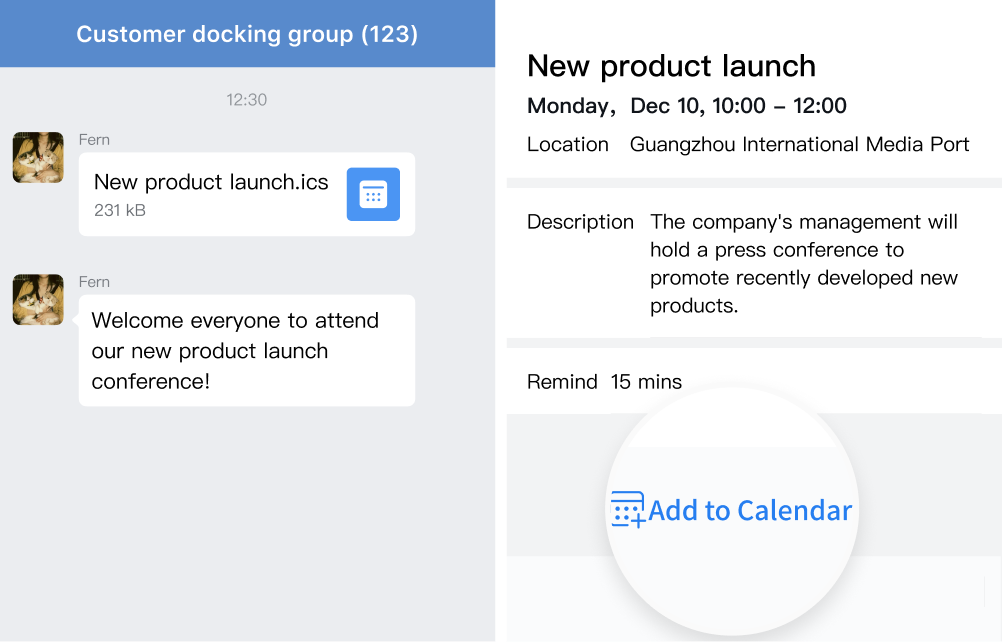Click the 12:30 timestamp in the chat
Image resolution: width=1003 pixels, height=642 pixels.
click(x=246, y=100)
